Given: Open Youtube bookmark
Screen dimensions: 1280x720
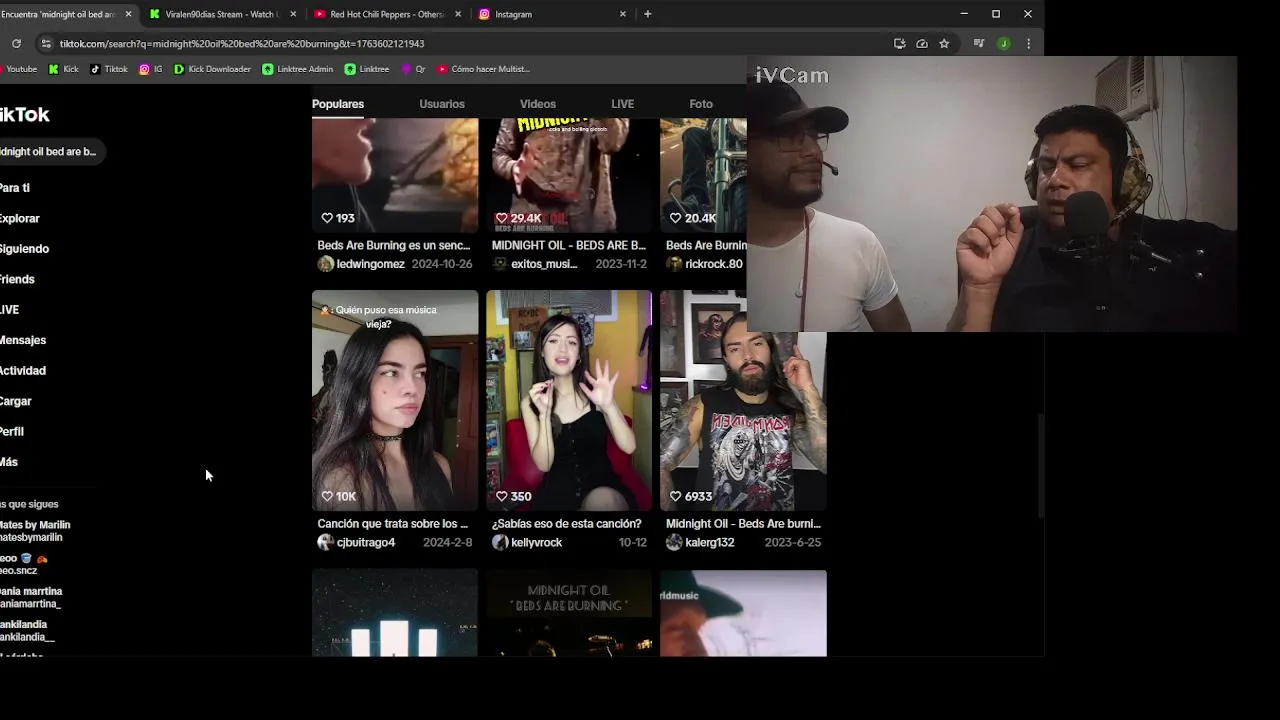Looking at the screenshot, I should pos(18,69).
